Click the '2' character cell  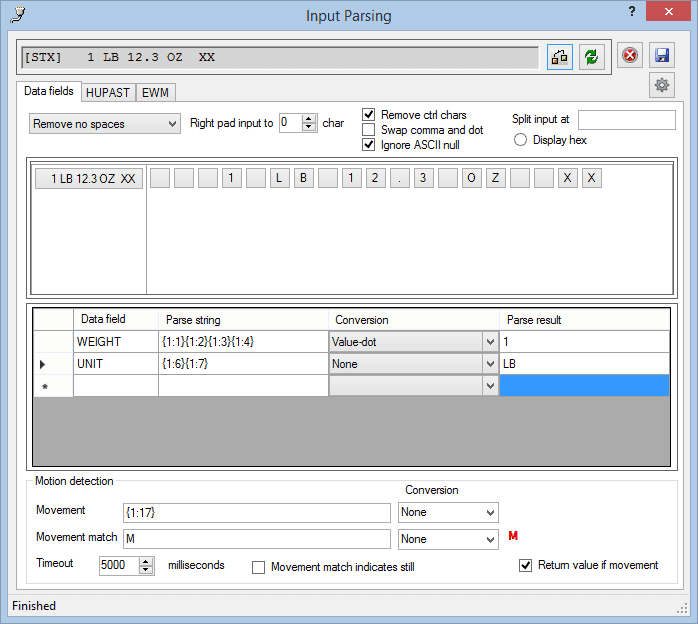pyautogui.click(x=376, y=178)
